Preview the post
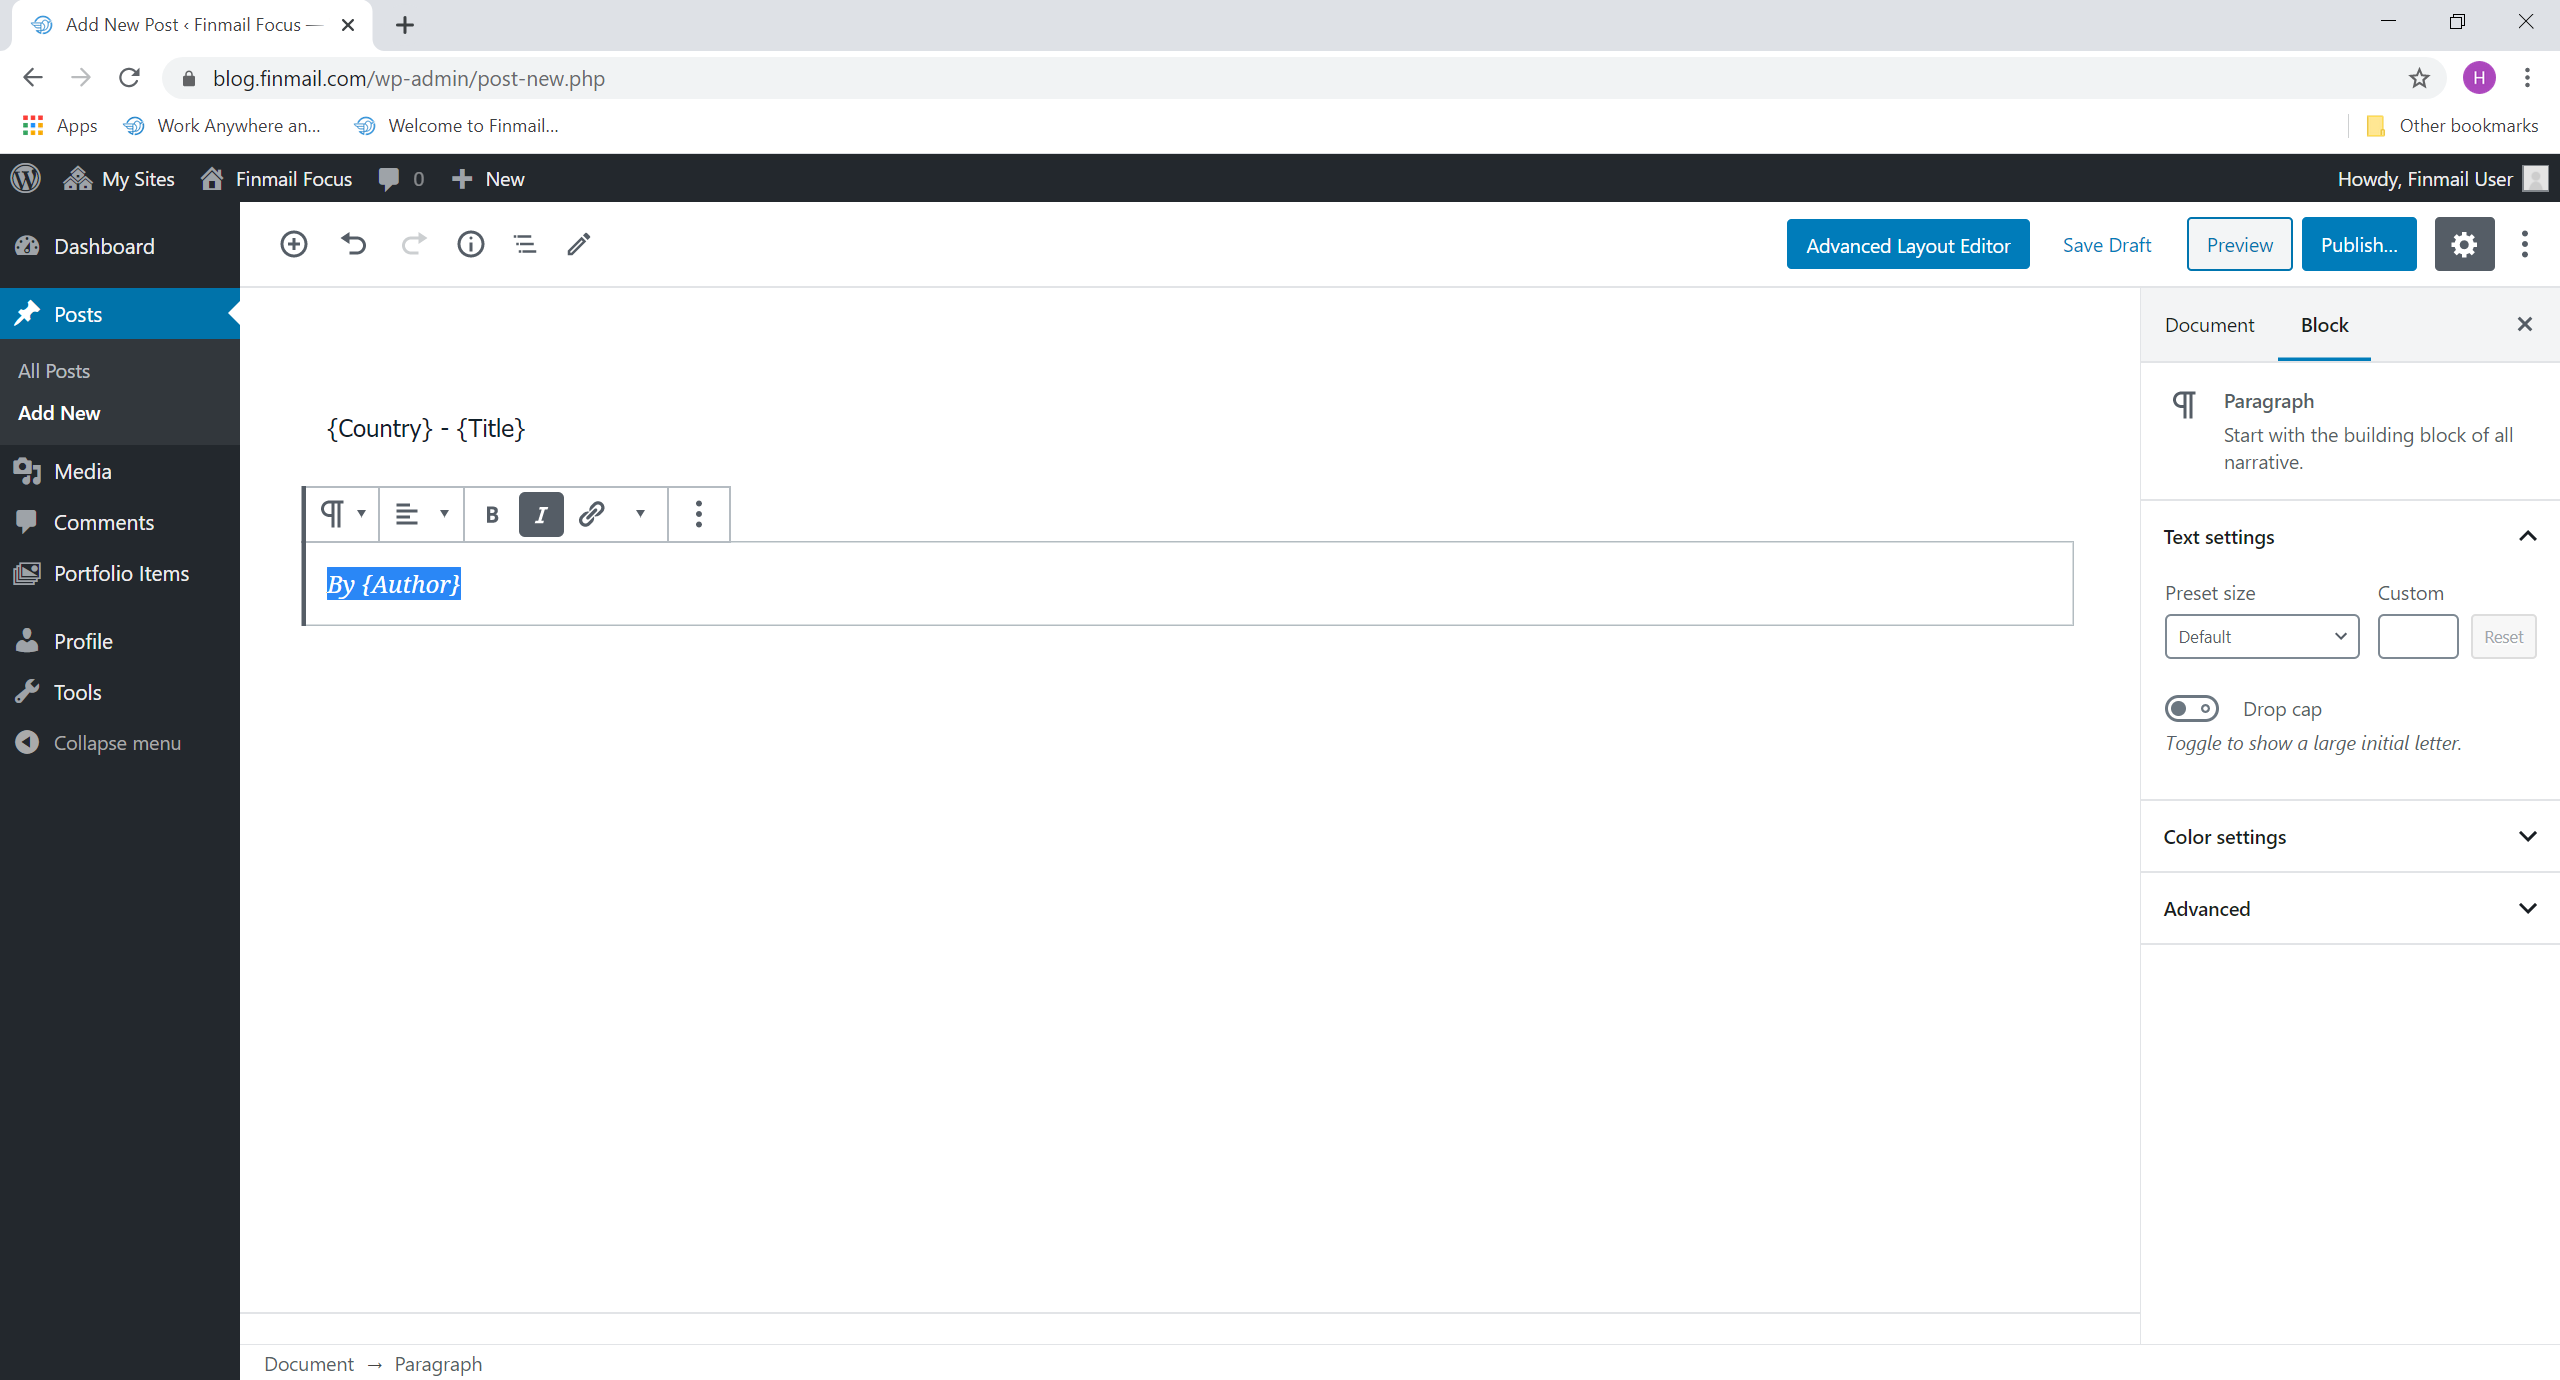Viewport: 2560px width, 1380px height. [x=2240, y=245]
